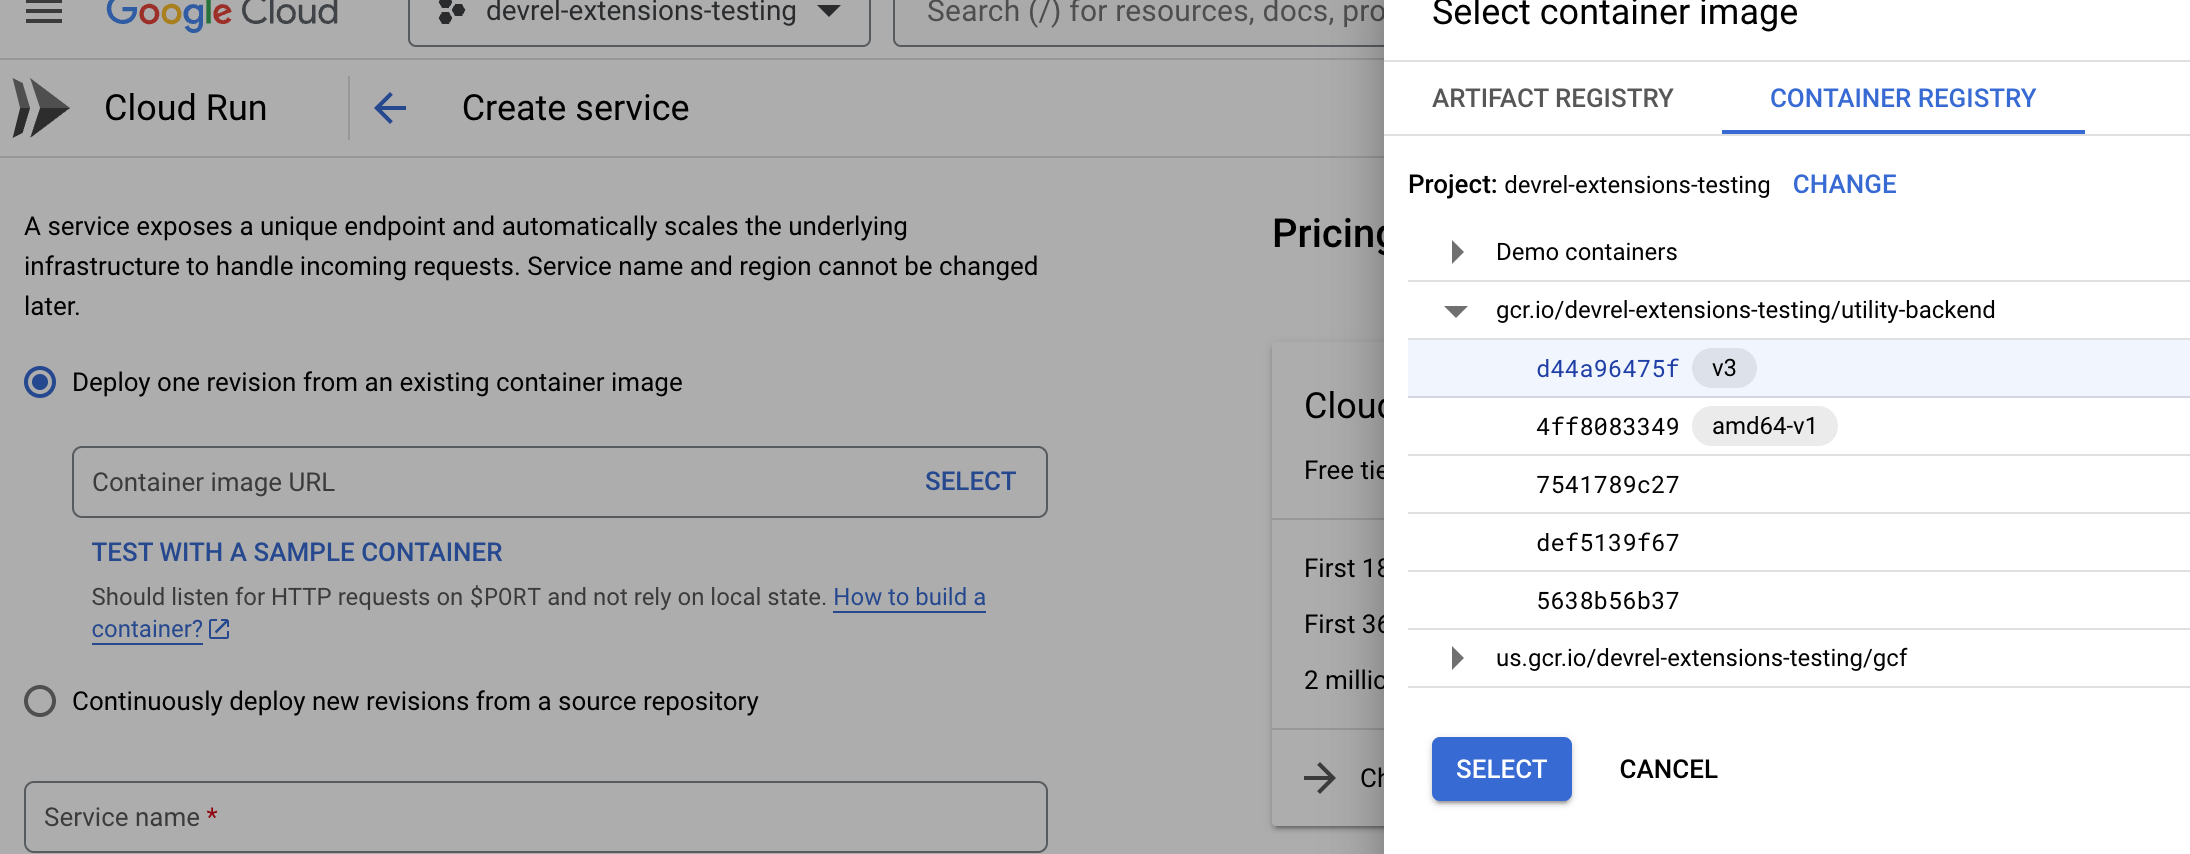Click the external link icon after 'container?'
Viewport: 2190px width, 854px height.
point(220,630)
